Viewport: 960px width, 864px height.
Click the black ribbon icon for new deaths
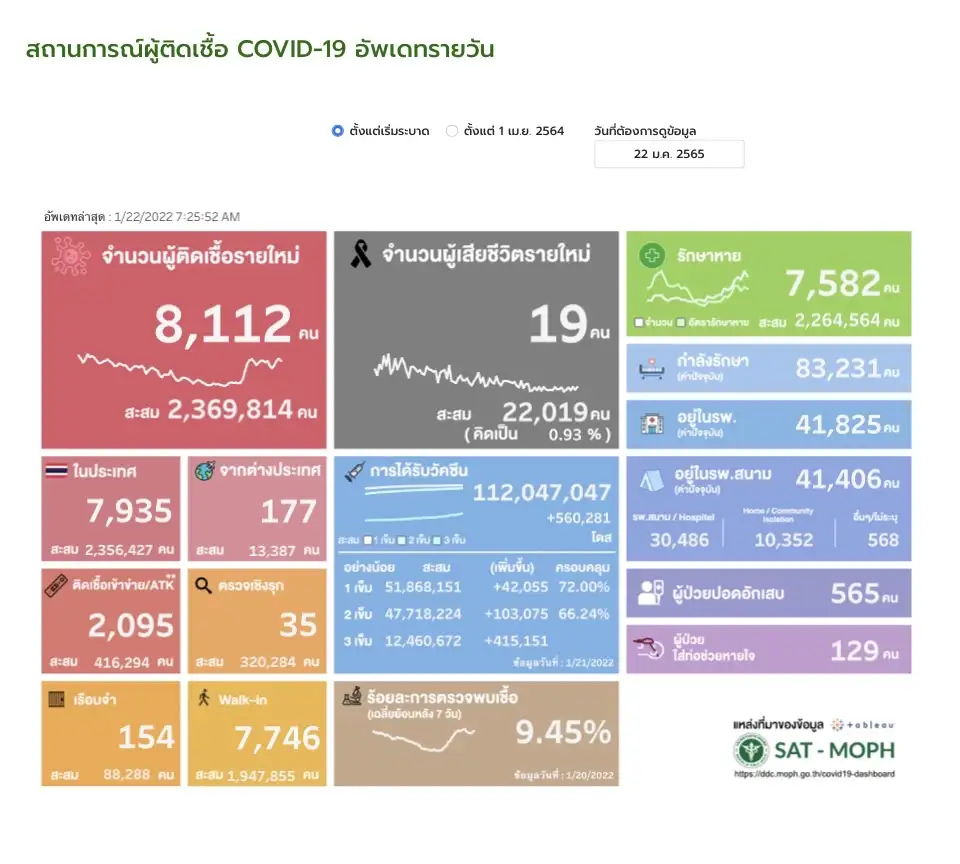360,255
